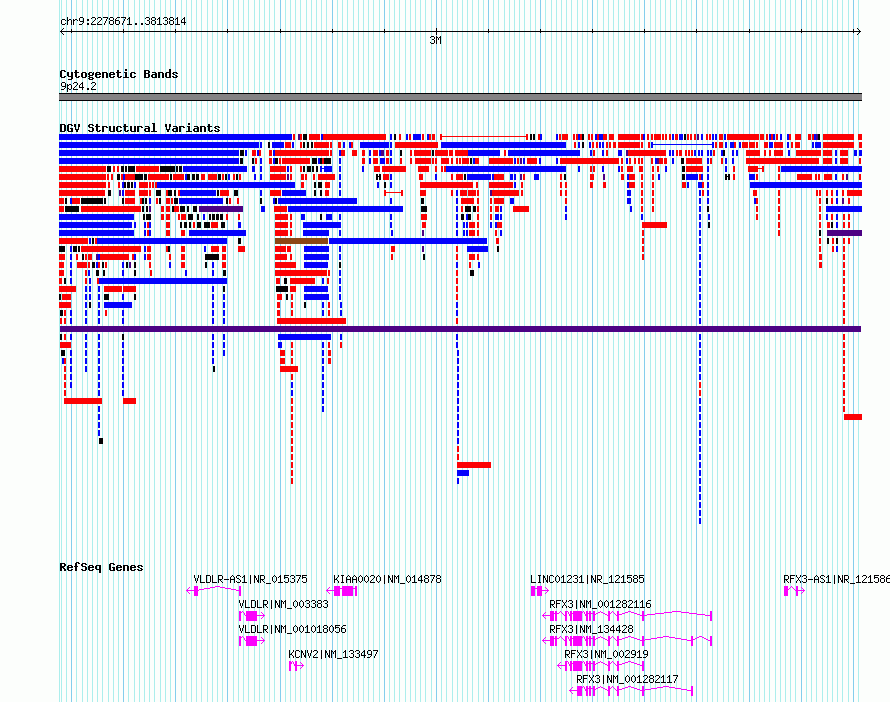Click the right arrowhead of the ruler
This screenshot has width=890, height=702.
859,32
